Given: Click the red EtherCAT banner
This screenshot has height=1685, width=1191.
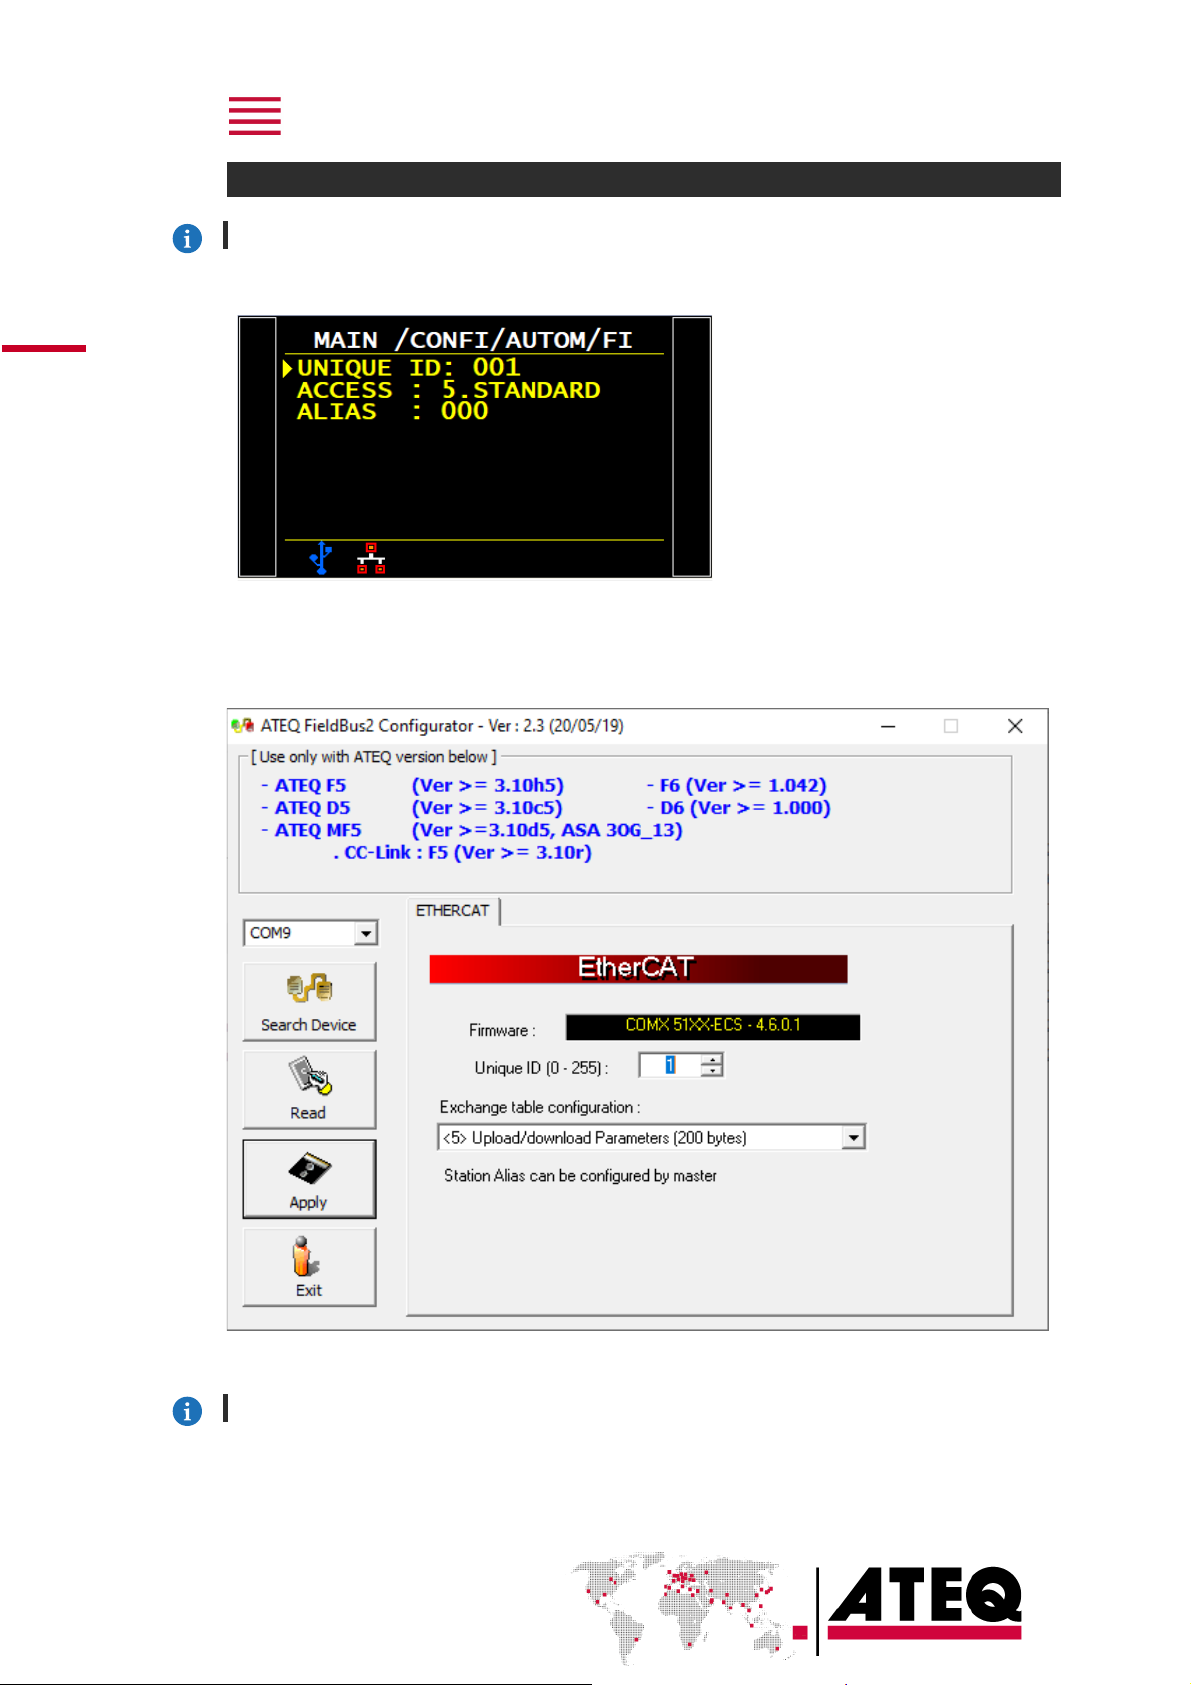Looking at the screenshot, I should click(x=638, y=968).
